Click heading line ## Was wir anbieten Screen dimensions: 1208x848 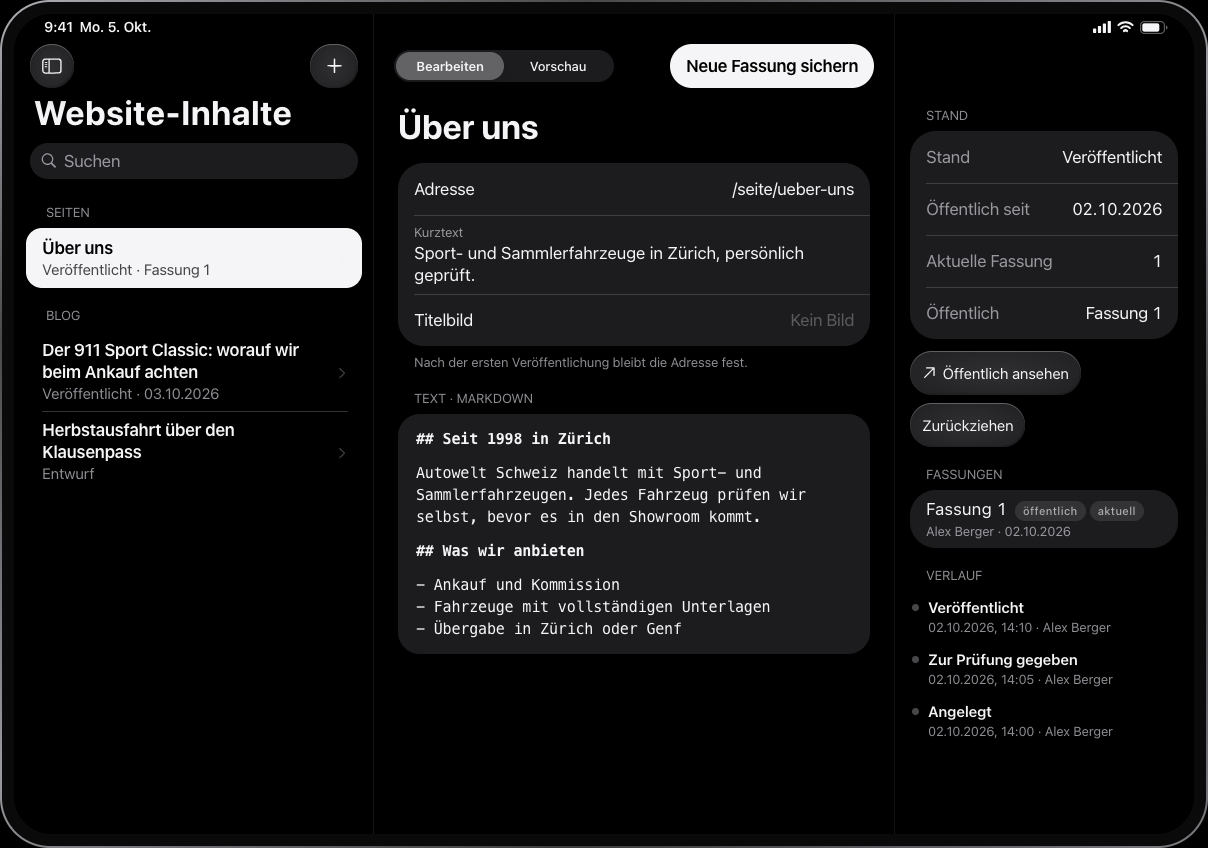tap(500, 550)
